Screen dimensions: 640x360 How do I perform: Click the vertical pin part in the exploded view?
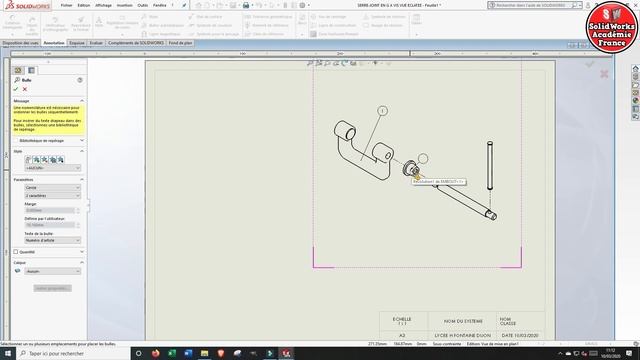(x=490, y=165)
